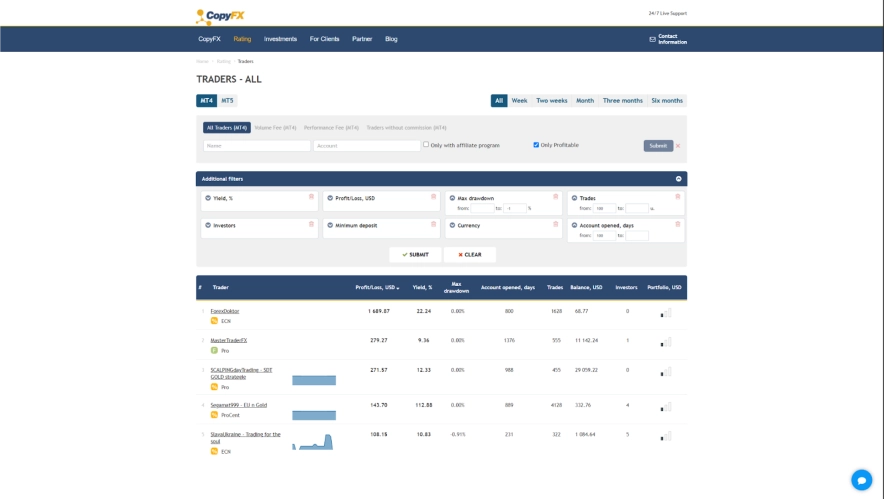Click the trader Name input field
Viewport: 884px width, 499px height.
pyautogui.click(x=257, y=146)
